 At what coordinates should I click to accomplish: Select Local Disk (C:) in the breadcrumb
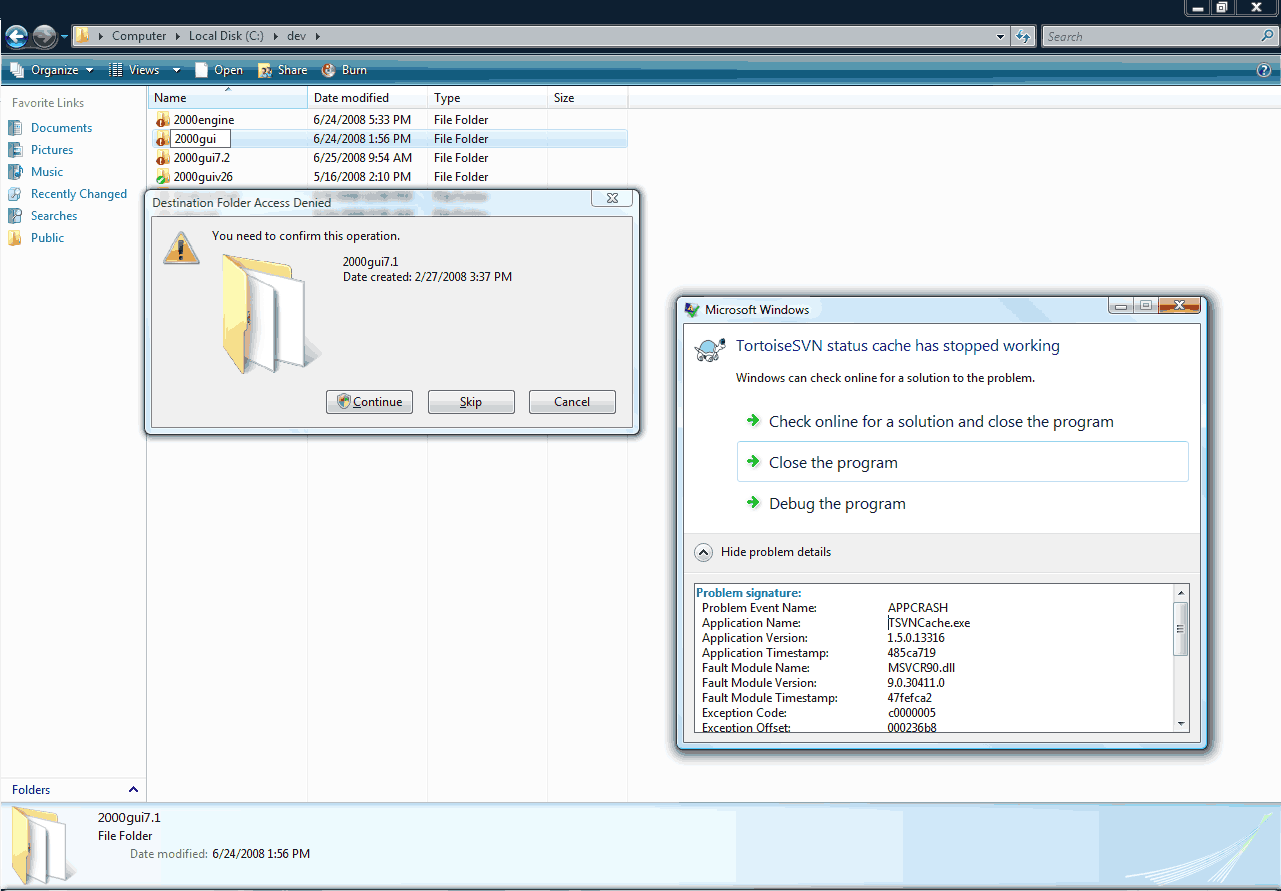(x=226, y=36)
